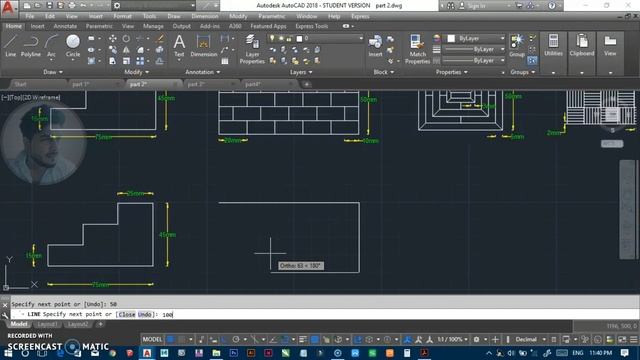Expand the Draw panel
Image resolution: width=640 pixels, height=360 pixels.
(x=53, y=72)
